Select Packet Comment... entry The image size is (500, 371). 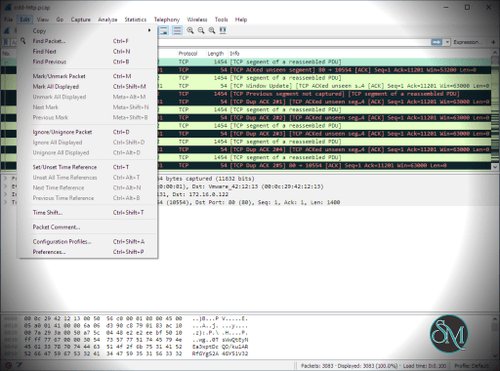87,227
